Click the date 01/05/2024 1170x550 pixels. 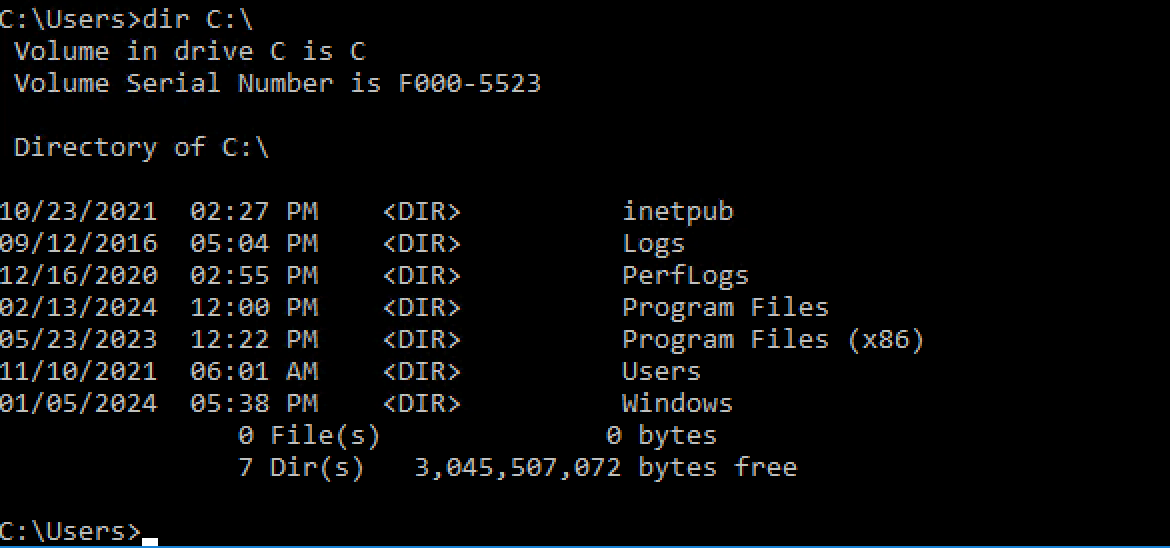[x=78, y=404]
